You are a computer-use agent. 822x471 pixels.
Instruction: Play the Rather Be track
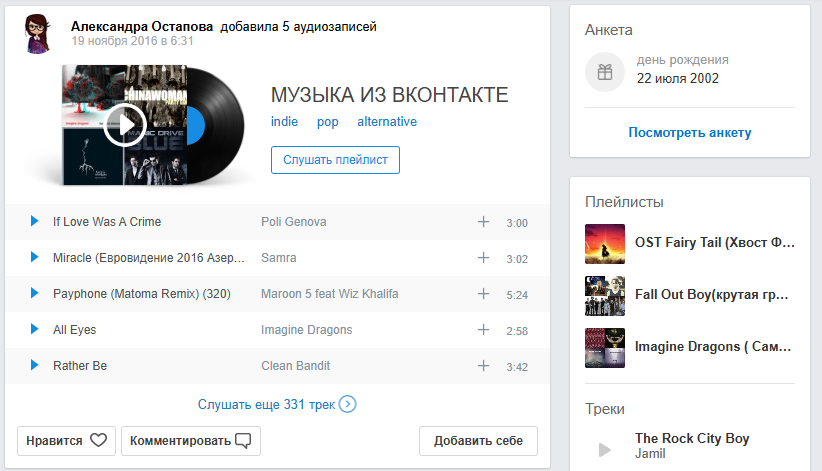[35, 366]
